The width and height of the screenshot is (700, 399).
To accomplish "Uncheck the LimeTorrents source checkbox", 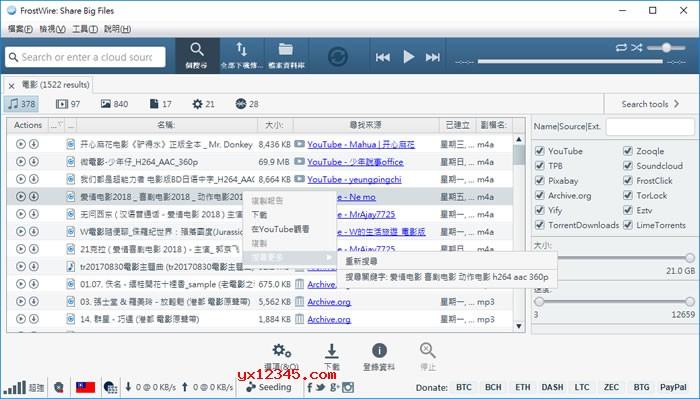I will pos(628,224).
